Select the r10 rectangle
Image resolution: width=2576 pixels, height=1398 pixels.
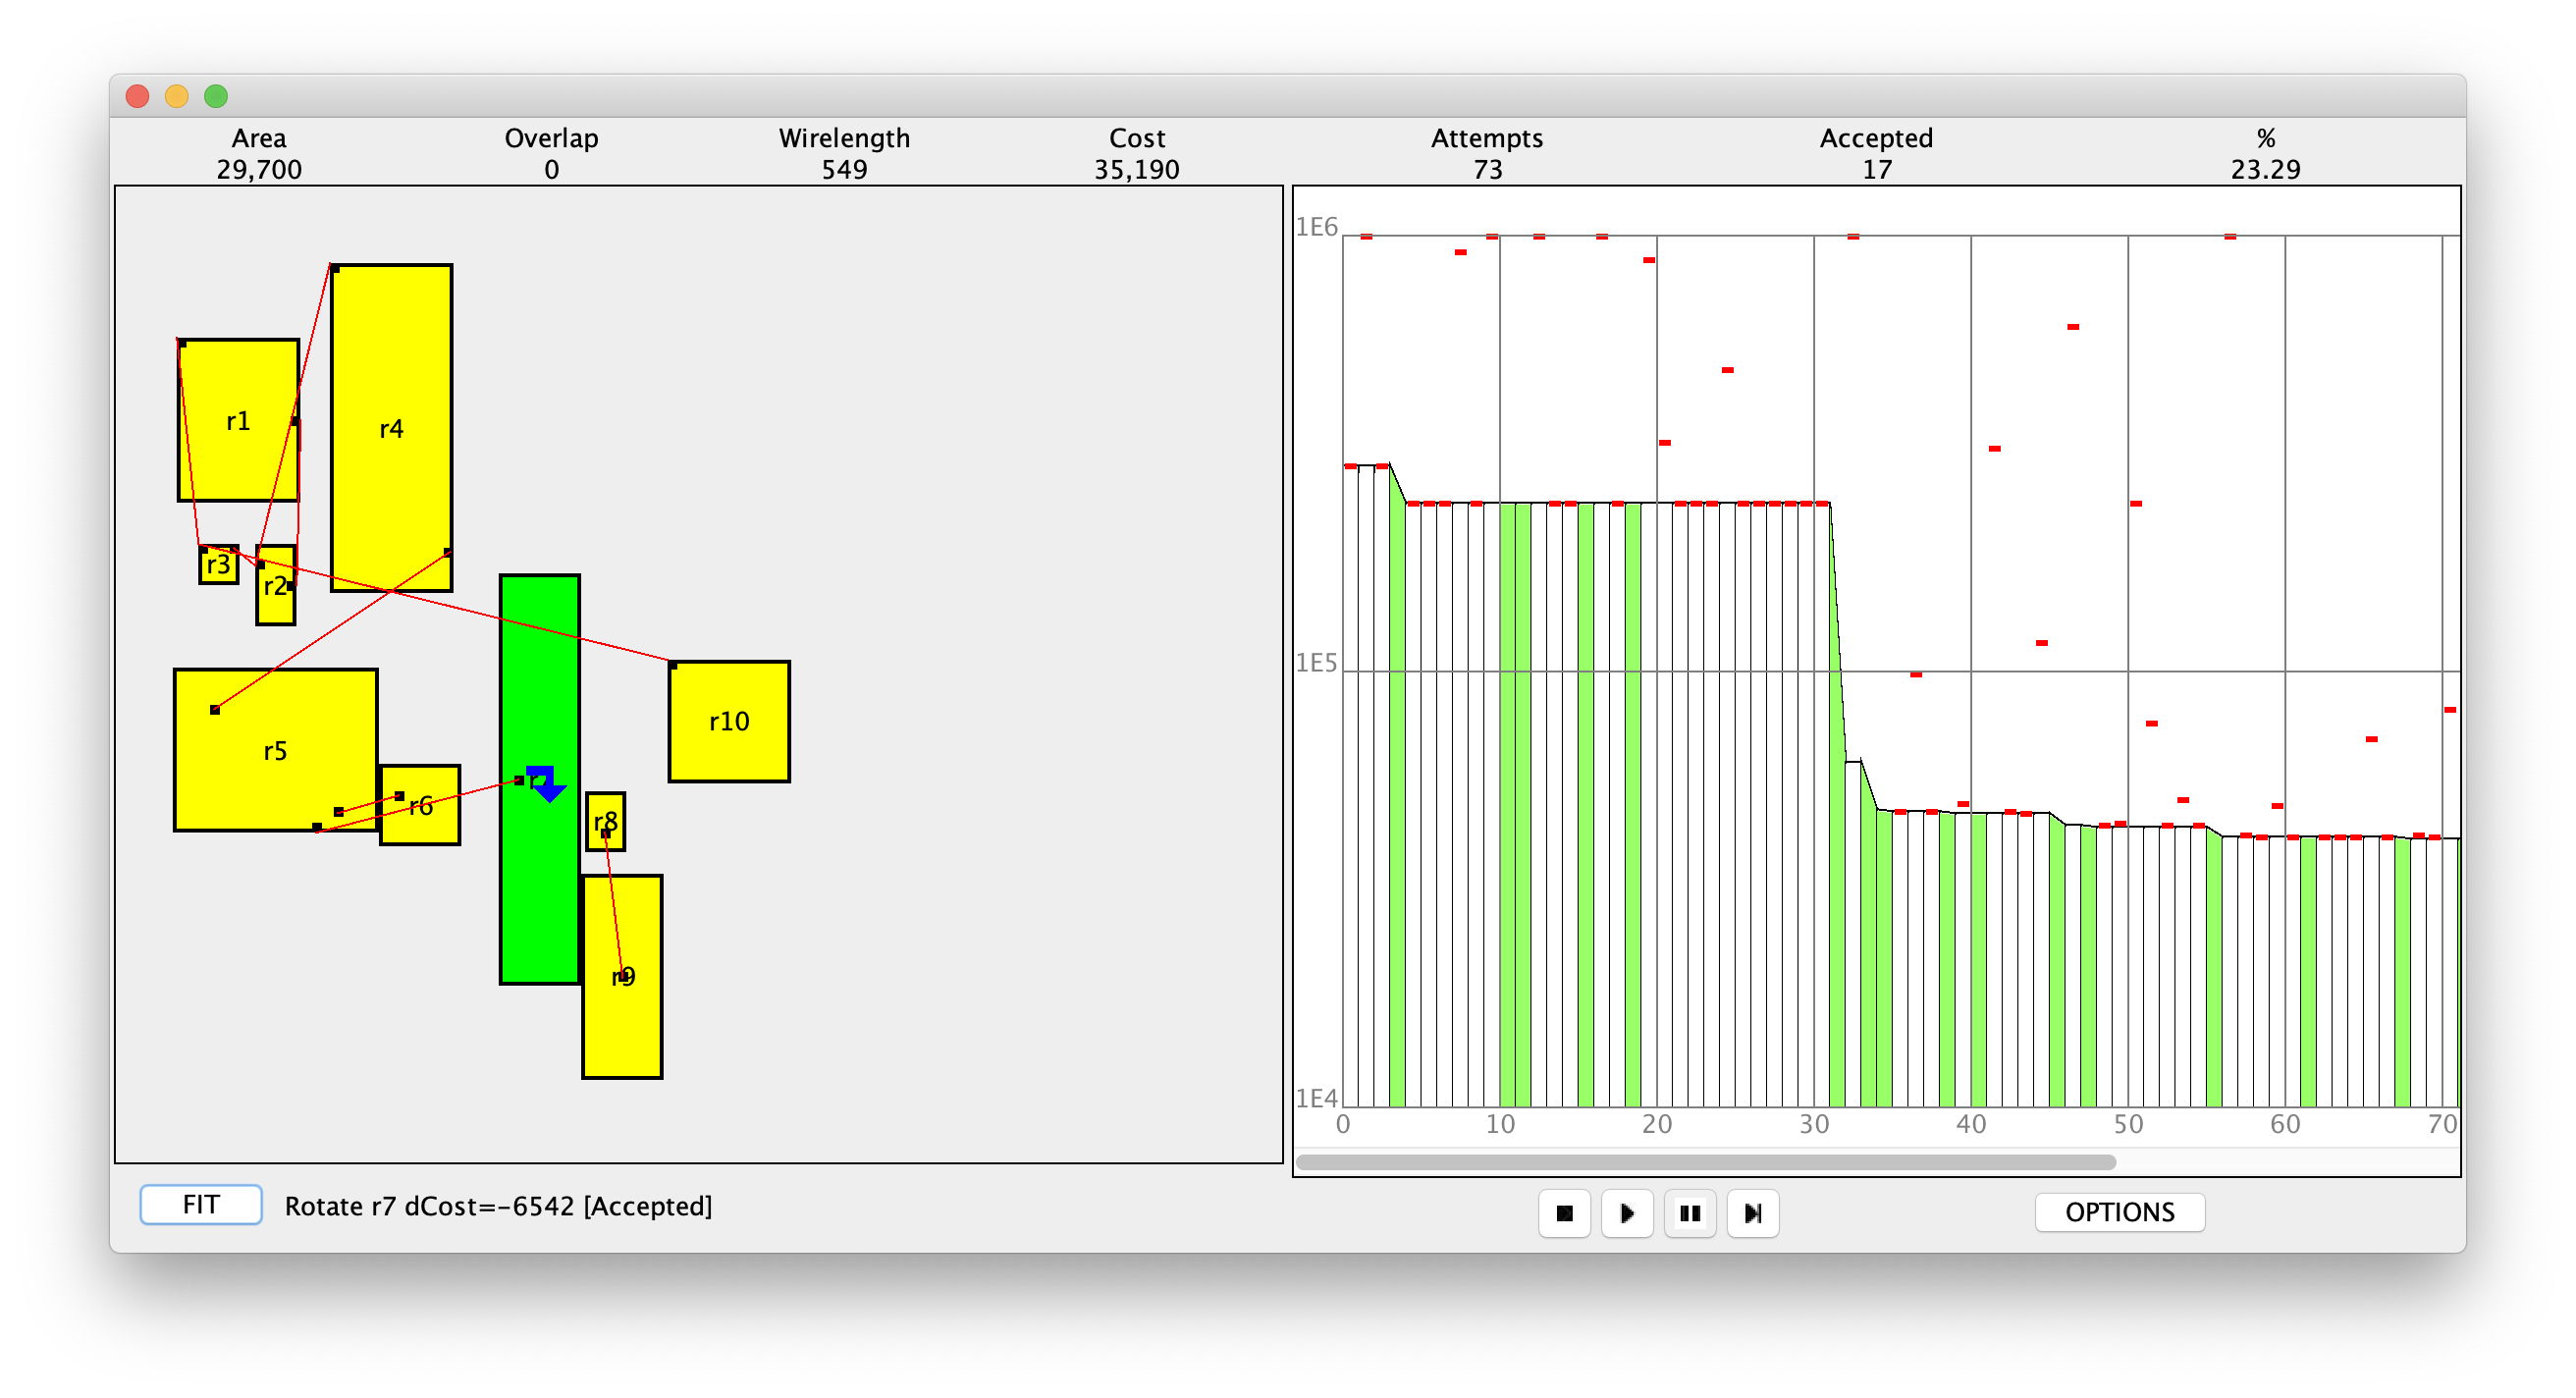click(x=729, y=721)
